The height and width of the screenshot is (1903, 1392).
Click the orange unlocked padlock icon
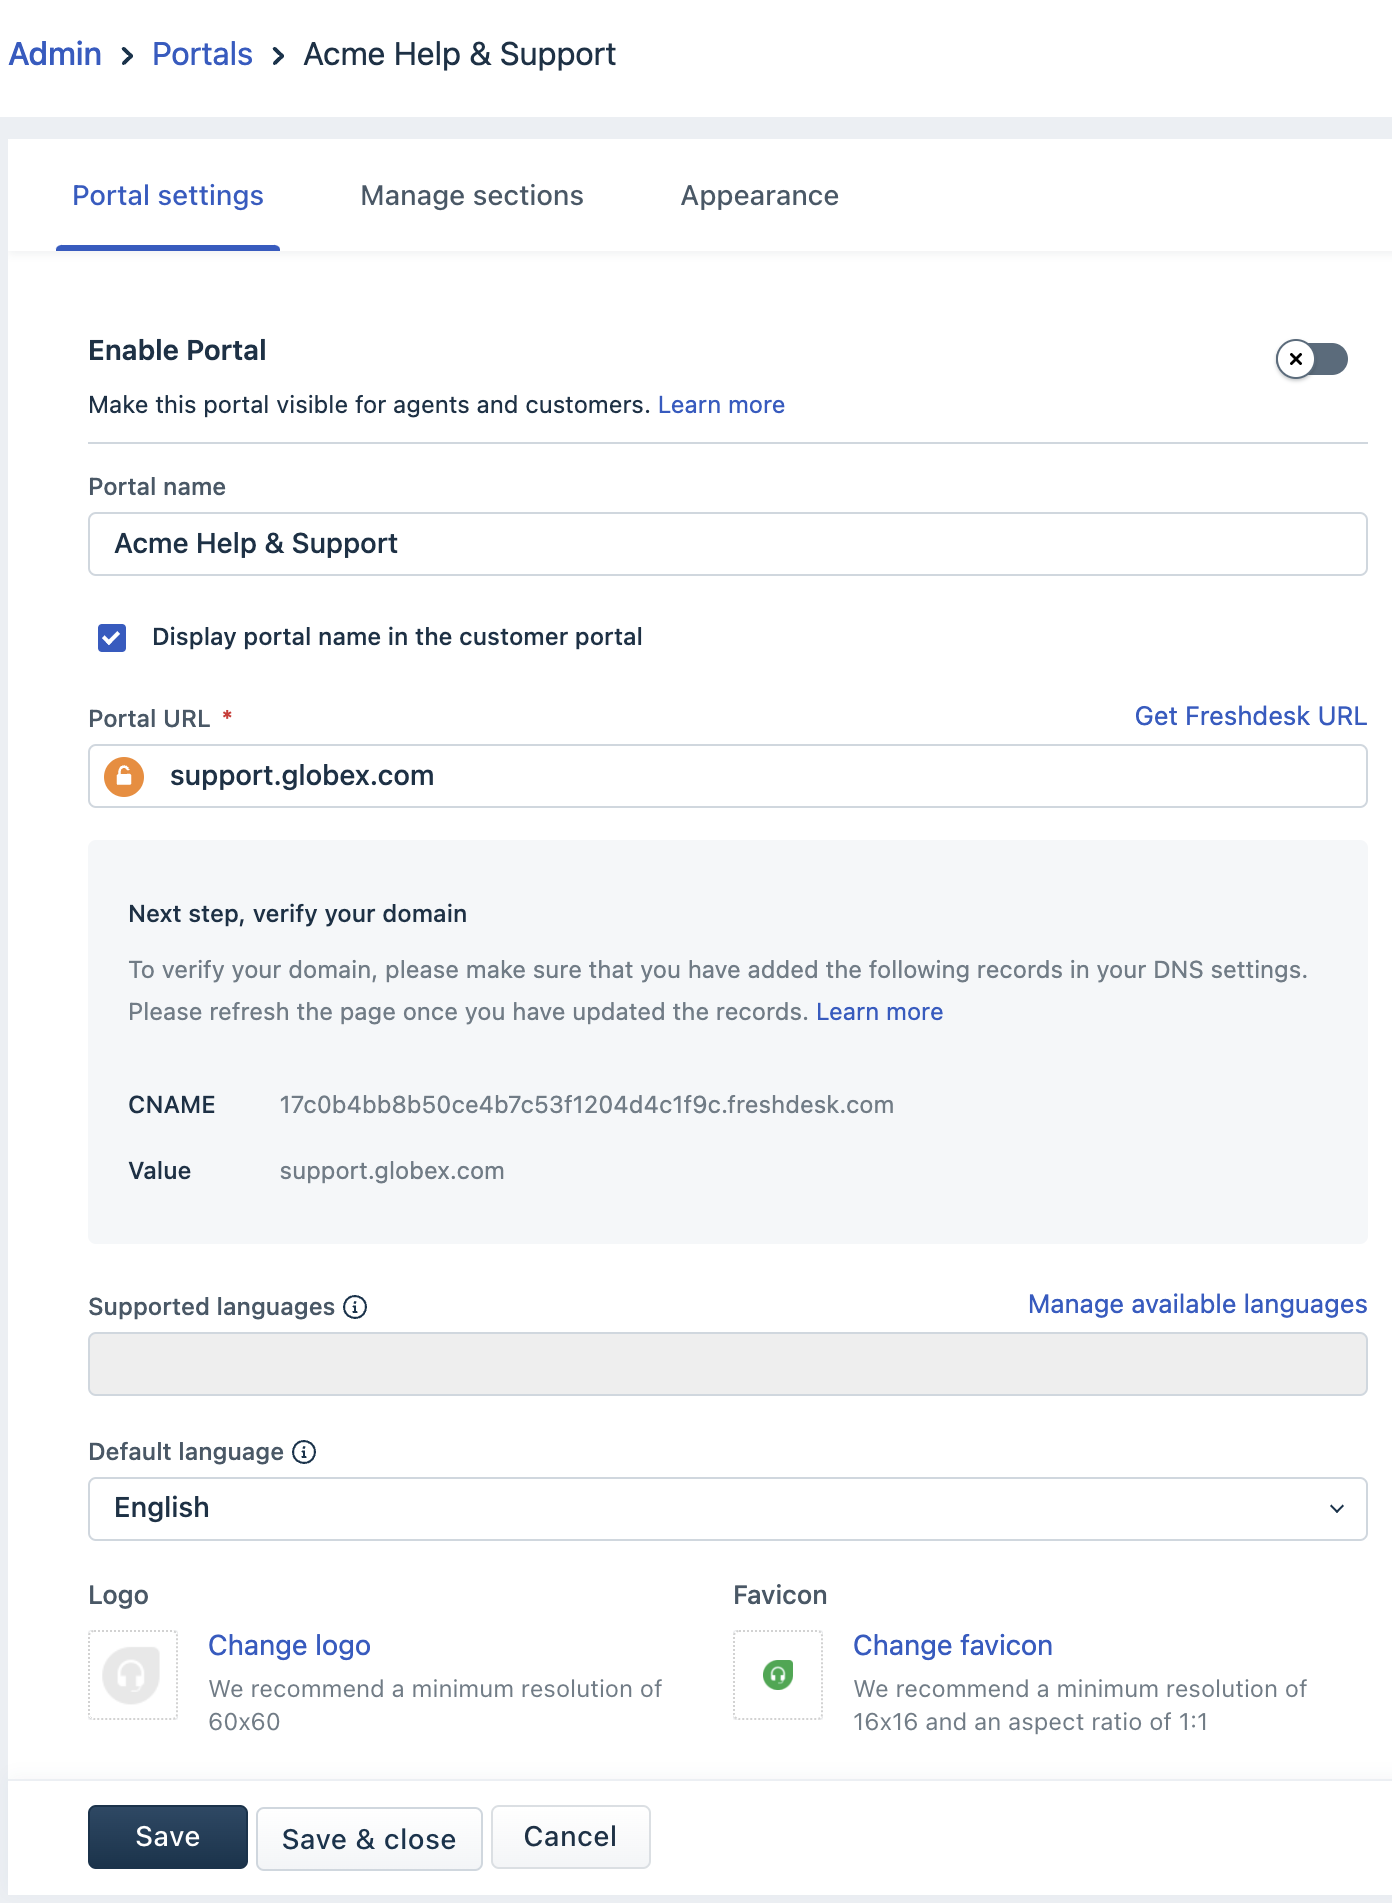124,776
